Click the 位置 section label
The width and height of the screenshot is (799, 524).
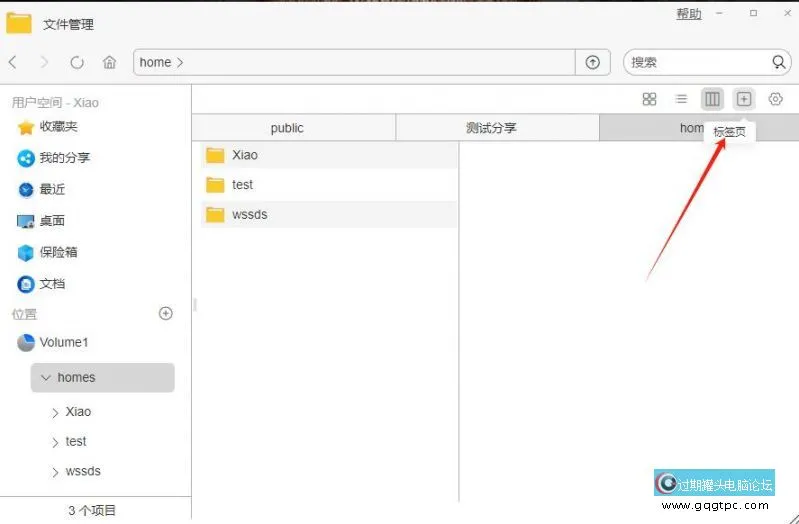[x=24, y=314]
